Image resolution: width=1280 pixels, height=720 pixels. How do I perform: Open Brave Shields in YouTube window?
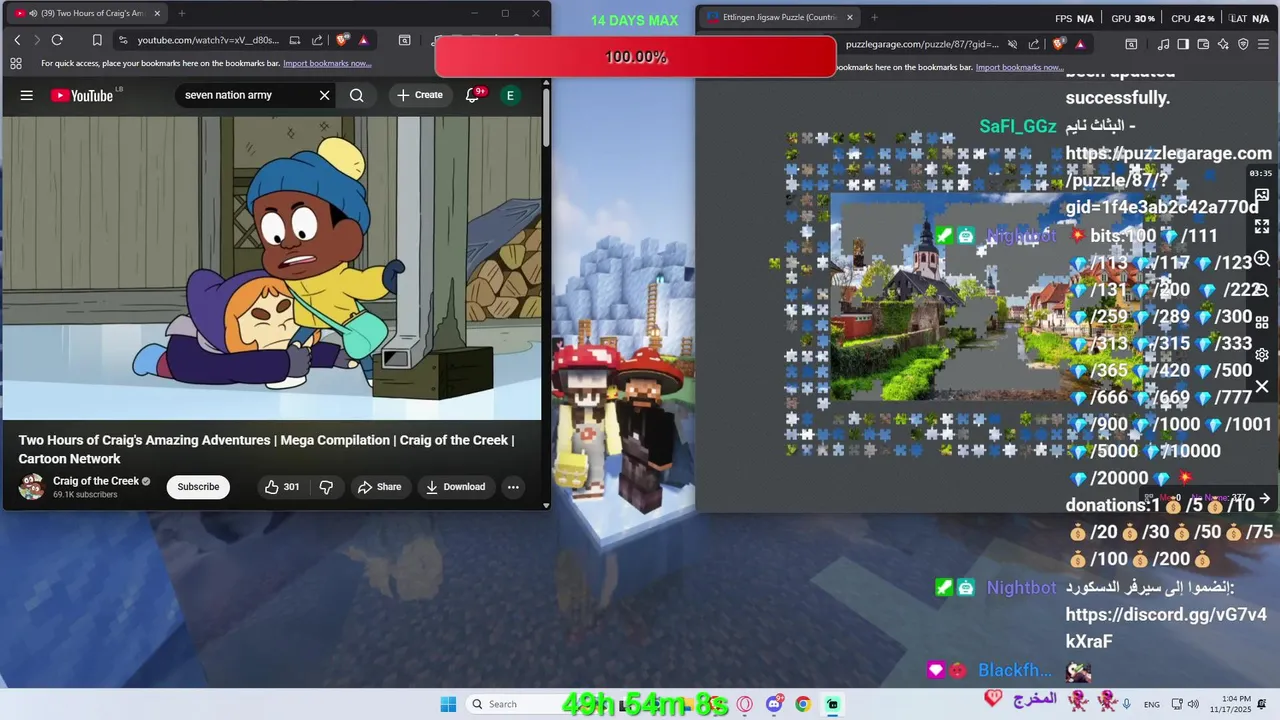[342, 40]
